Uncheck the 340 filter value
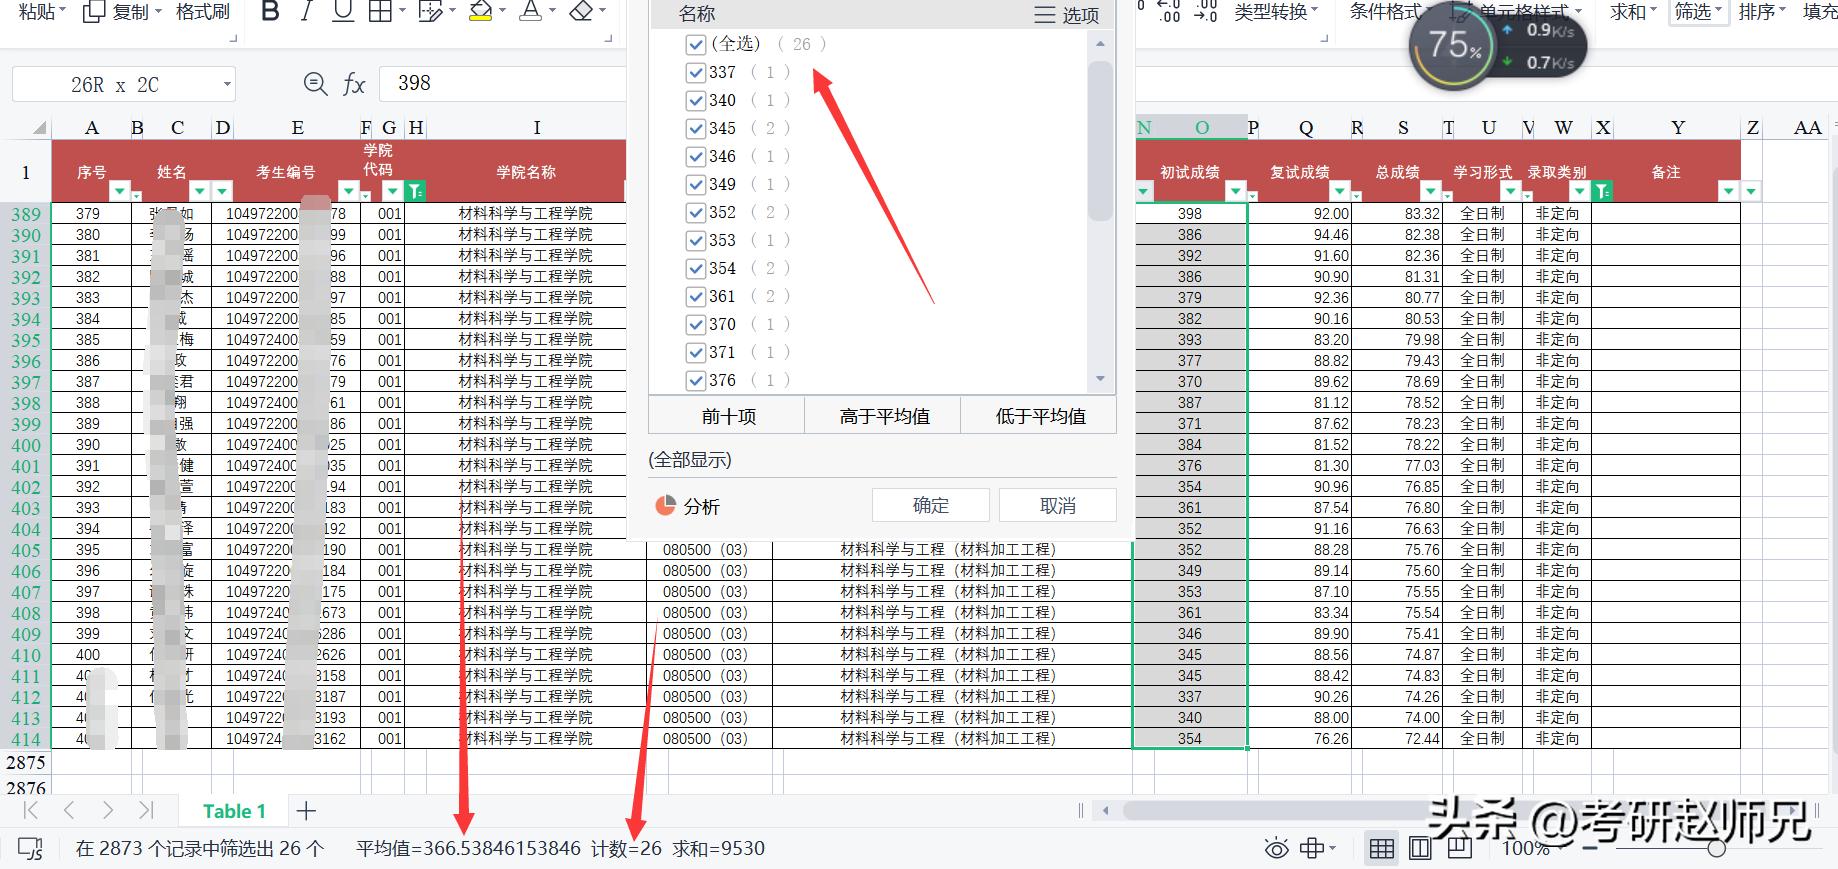Viewport: 1838px width, 869px height. point(696,100)
